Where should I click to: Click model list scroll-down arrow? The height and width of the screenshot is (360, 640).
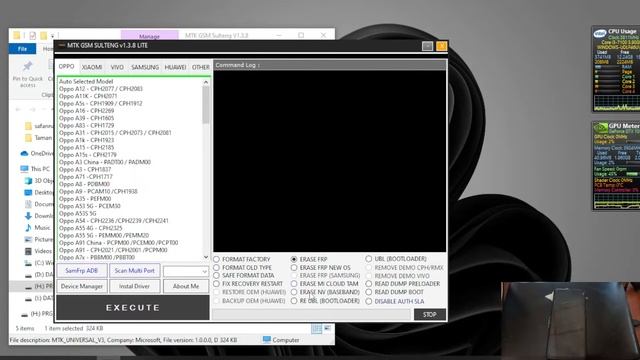206,257
